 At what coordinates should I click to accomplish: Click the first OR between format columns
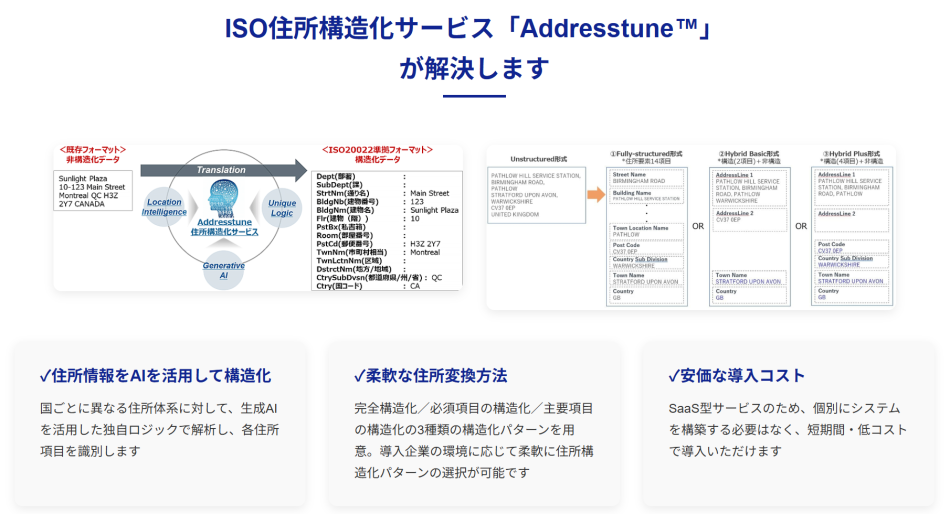(x=698, y=226)
